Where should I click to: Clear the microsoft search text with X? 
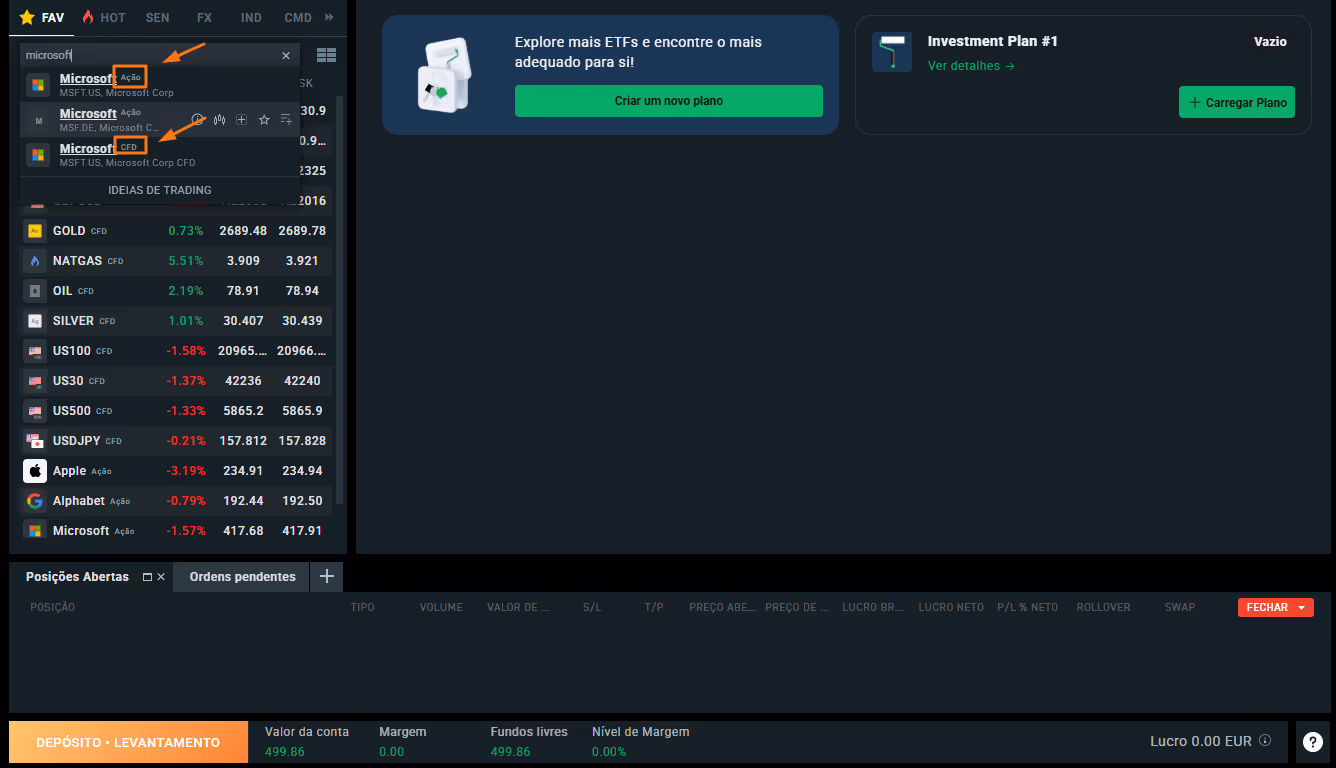tap(285, 56)
